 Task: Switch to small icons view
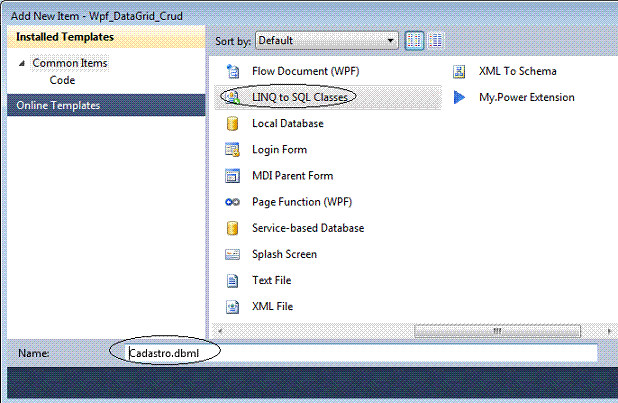pos(415,41)
